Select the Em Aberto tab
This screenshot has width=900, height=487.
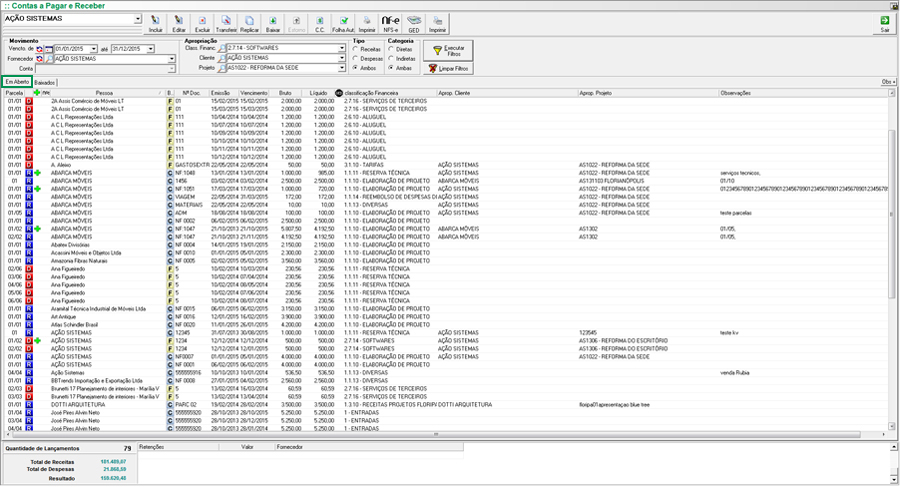click(16, 82)
